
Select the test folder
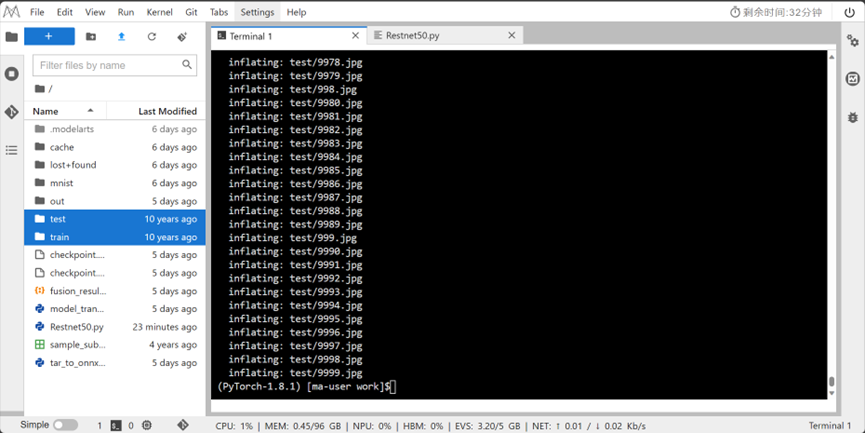[115, 219]
